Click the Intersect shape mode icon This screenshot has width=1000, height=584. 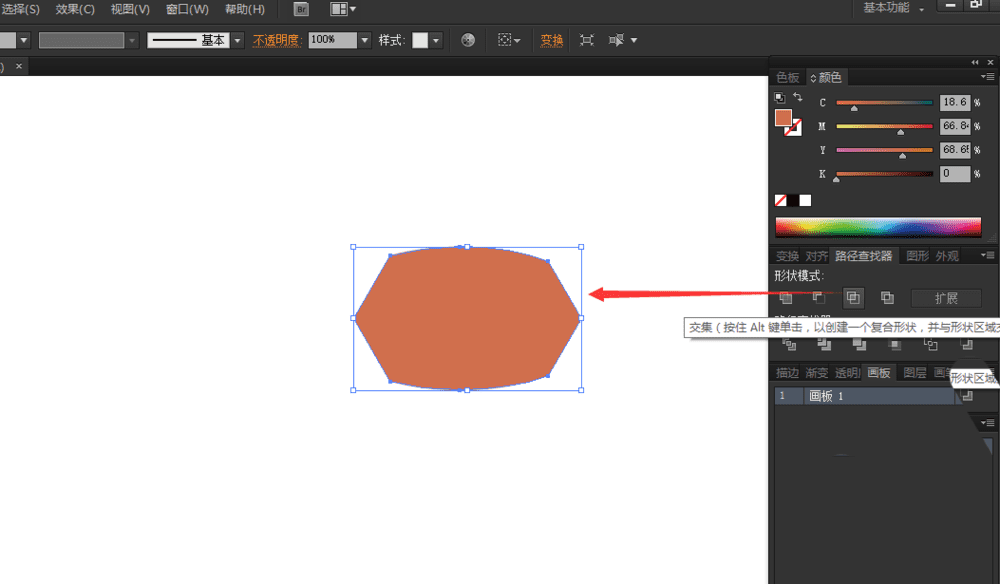[853, 298]
